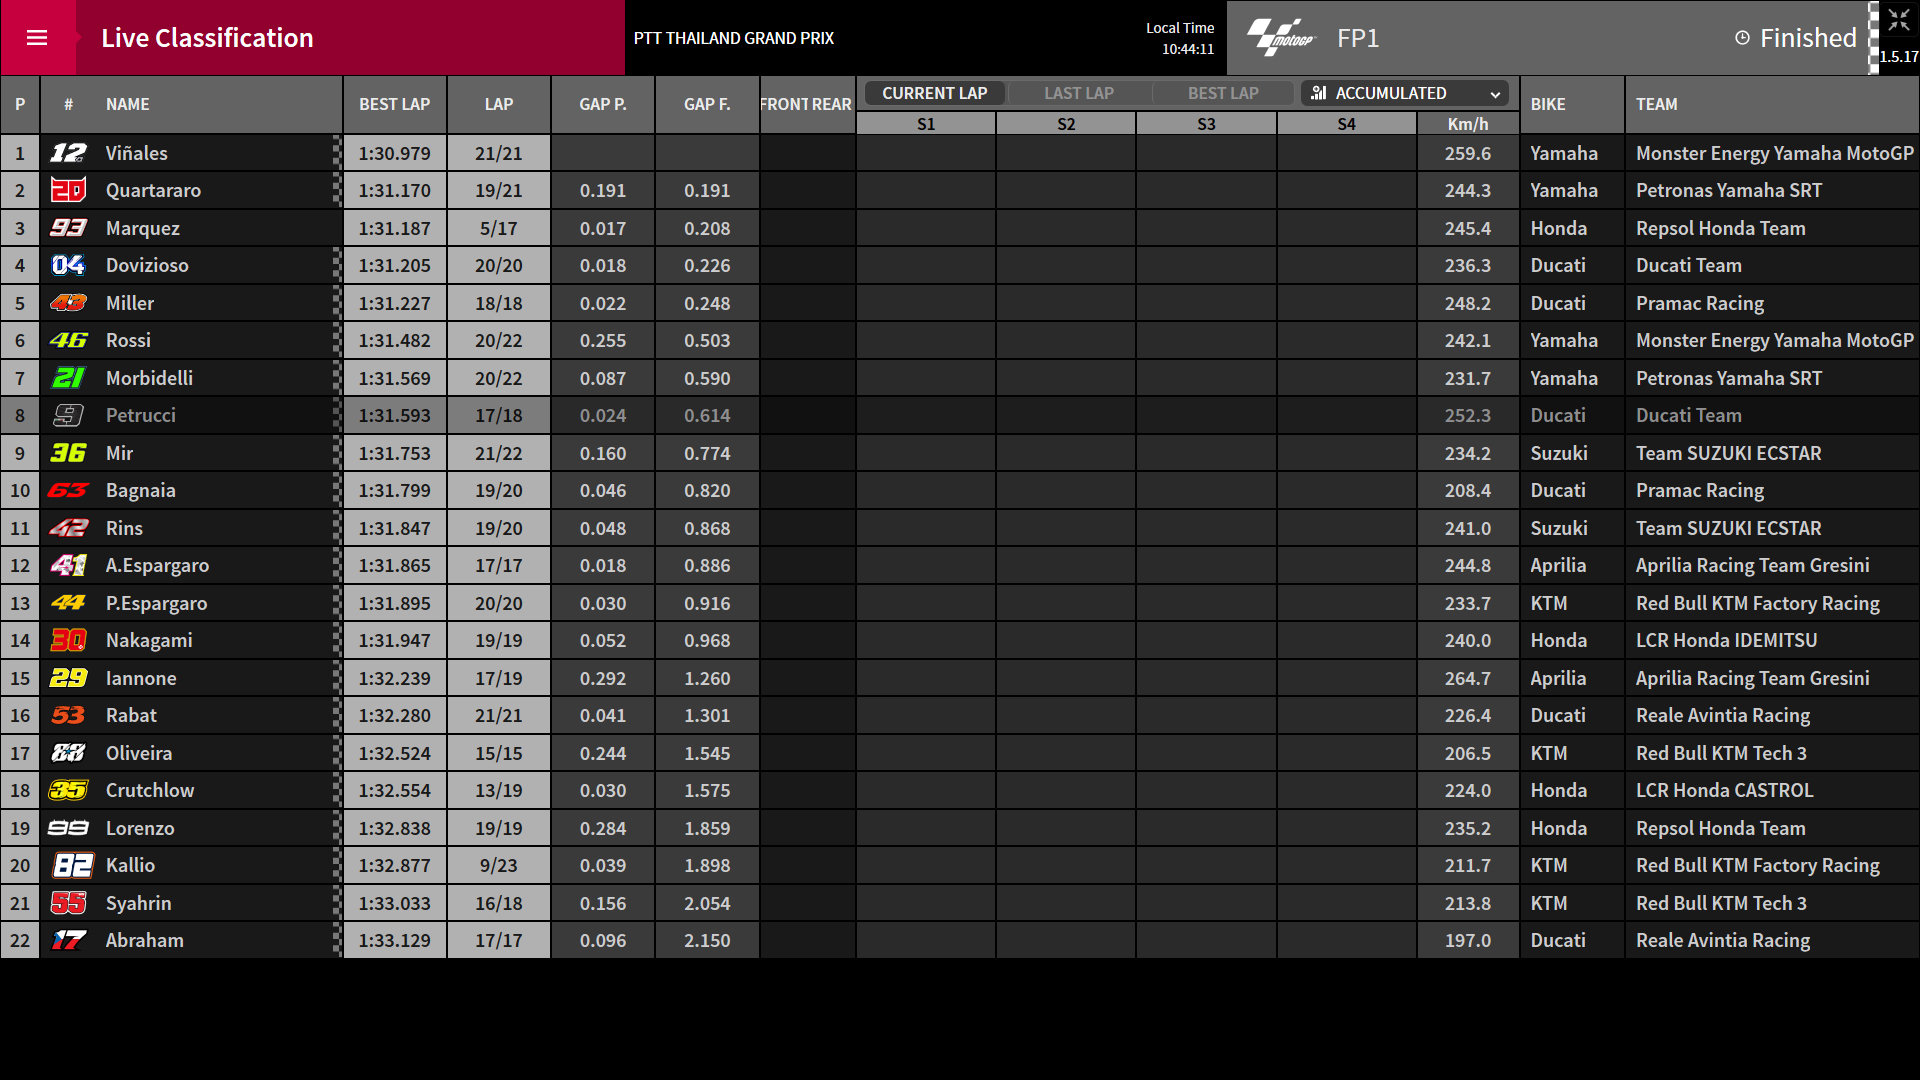Select rider number 88 badge for Oliveira
The image size is (1920, 1080).
[69, 753]
